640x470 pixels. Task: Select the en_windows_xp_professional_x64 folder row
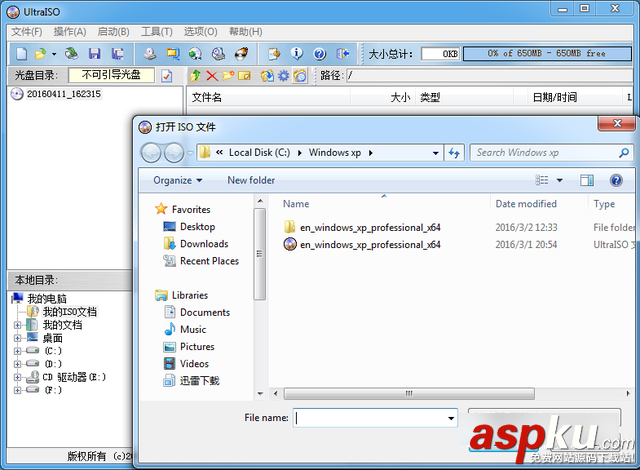tap(457, 227)
